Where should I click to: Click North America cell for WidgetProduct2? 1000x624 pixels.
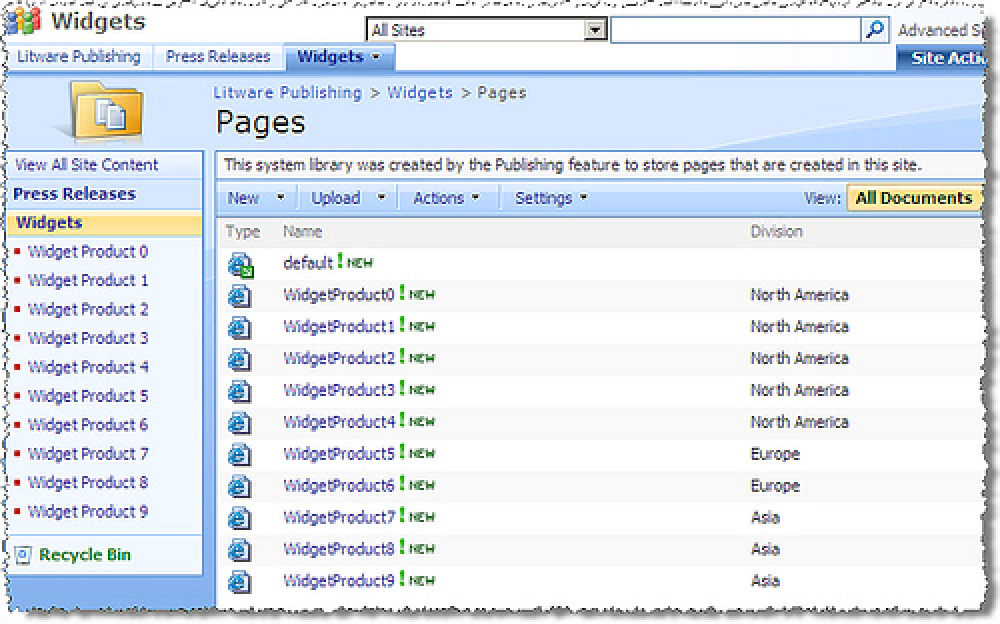(800, 359)
